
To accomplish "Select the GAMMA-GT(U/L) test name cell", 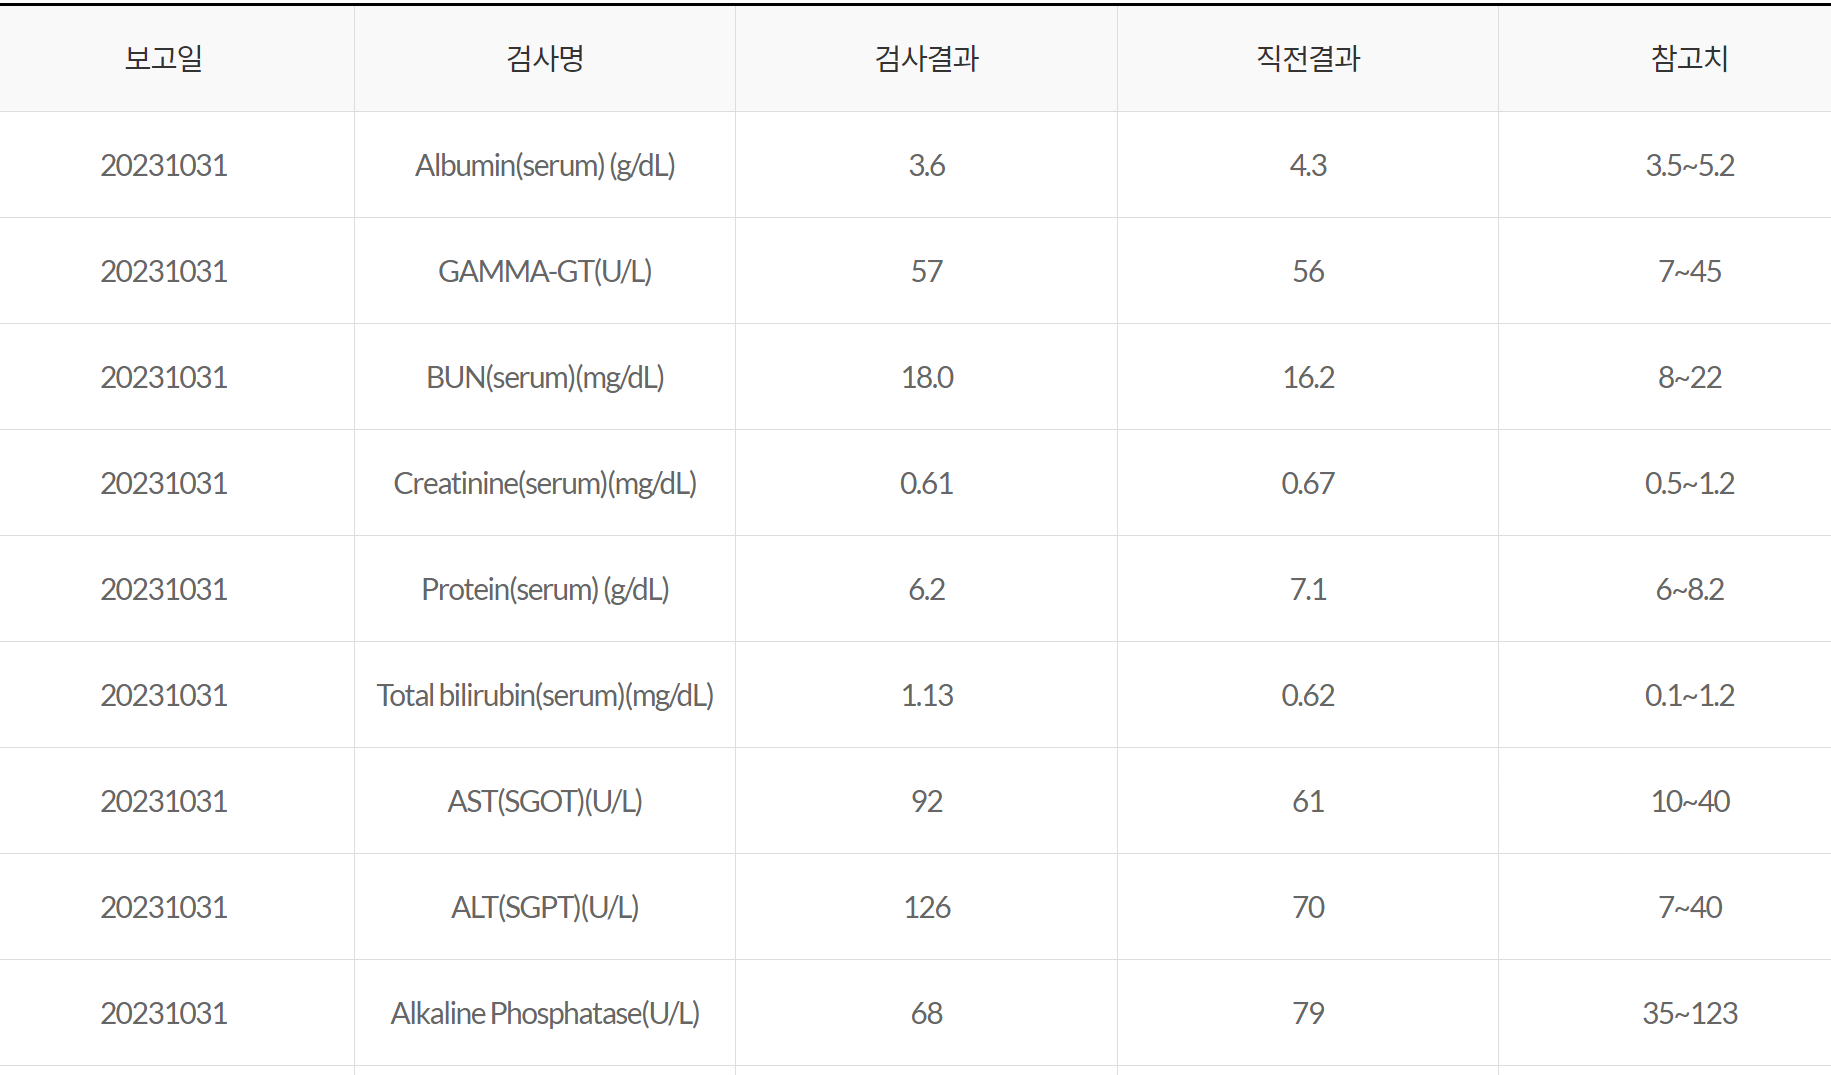I will [545, 271].
